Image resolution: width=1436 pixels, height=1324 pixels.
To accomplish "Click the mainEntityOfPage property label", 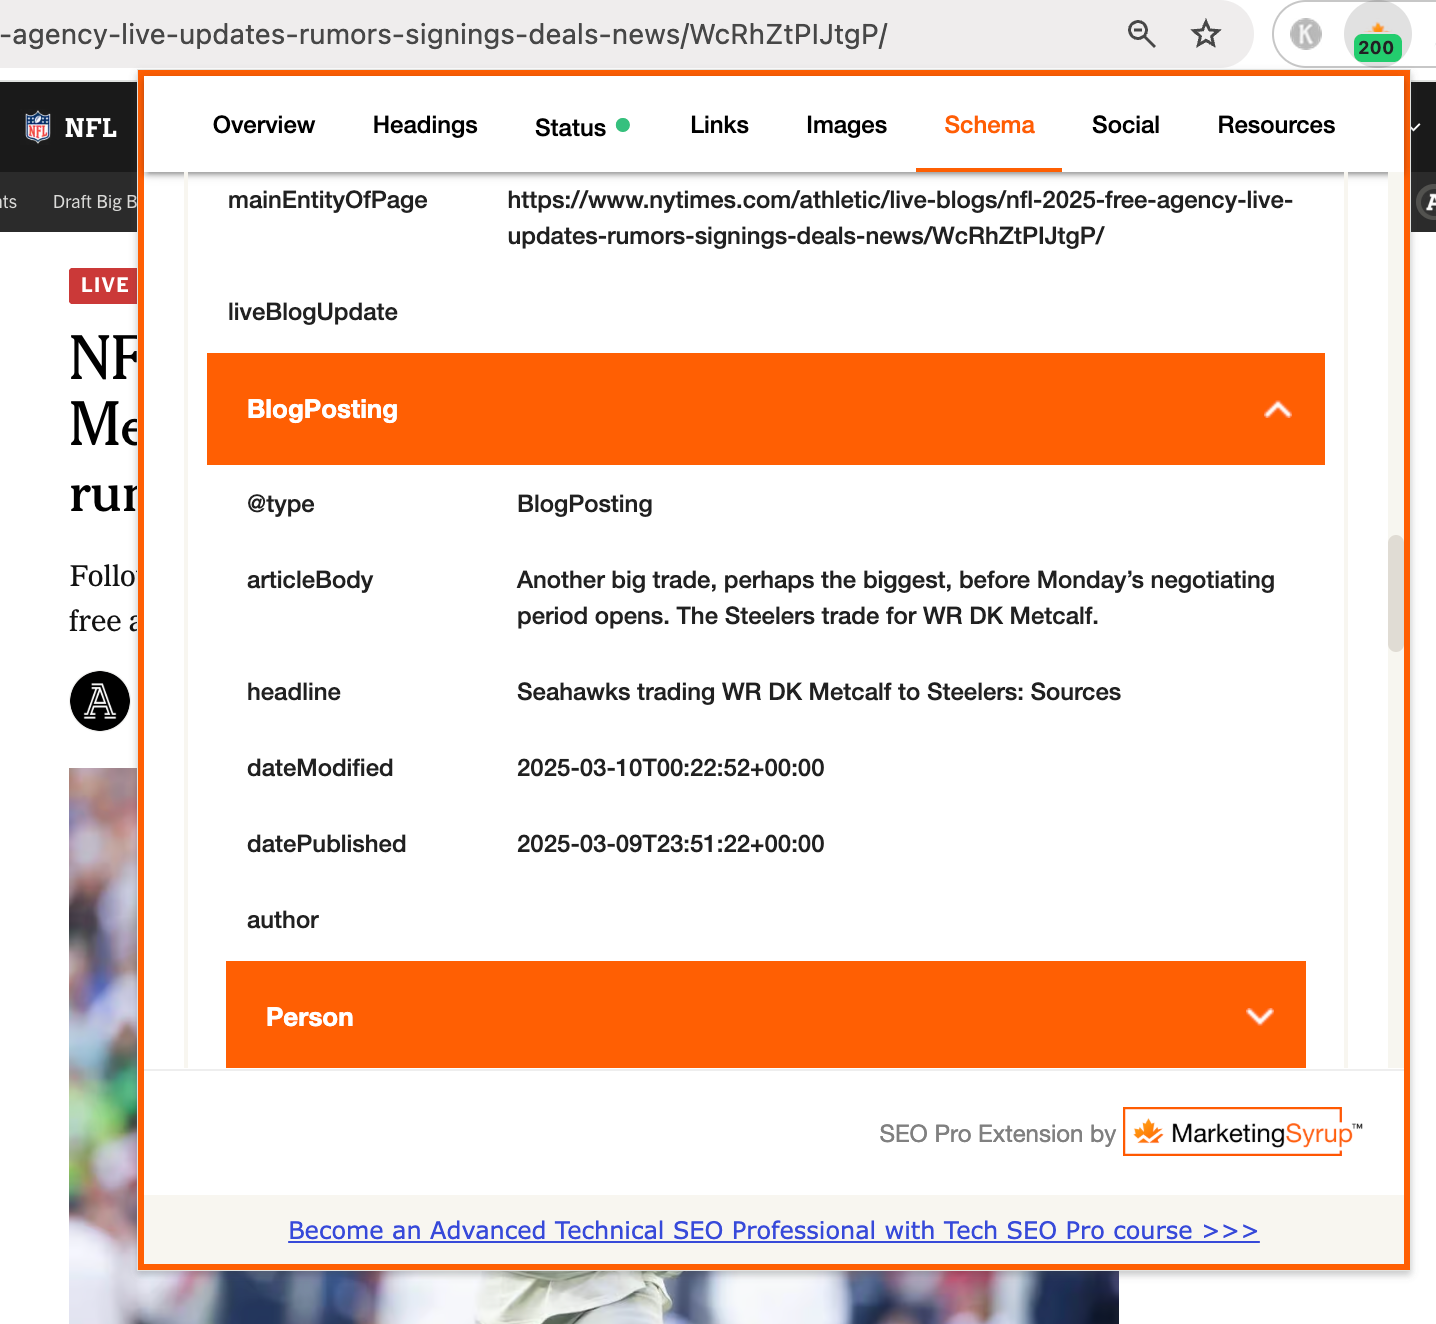I will (x=328, y=200).
